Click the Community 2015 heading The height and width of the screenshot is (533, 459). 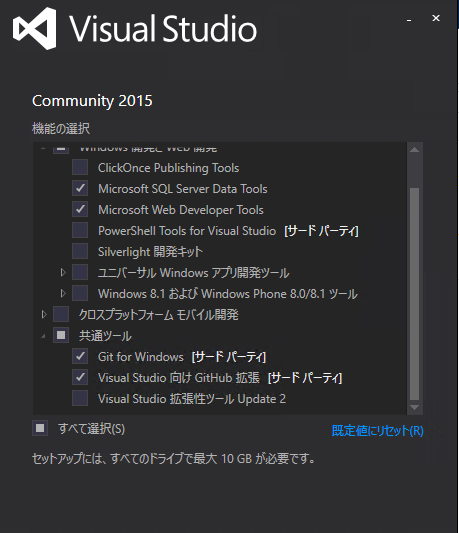pyautogui.click(x=92, y=101)
